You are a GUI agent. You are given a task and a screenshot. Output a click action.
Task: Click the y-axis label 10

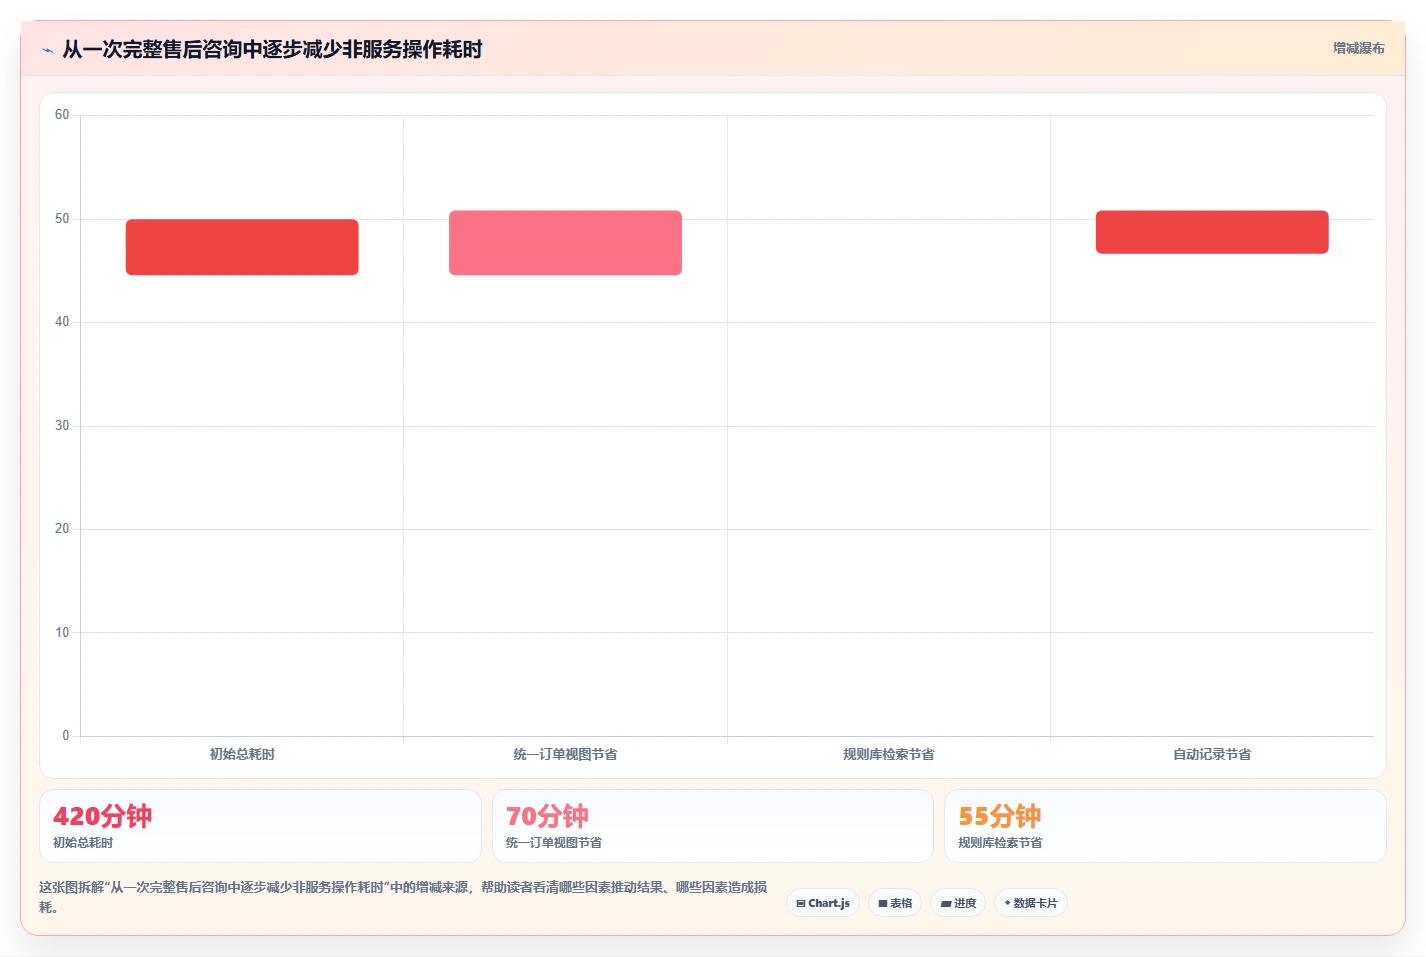(x=62, y=633)
